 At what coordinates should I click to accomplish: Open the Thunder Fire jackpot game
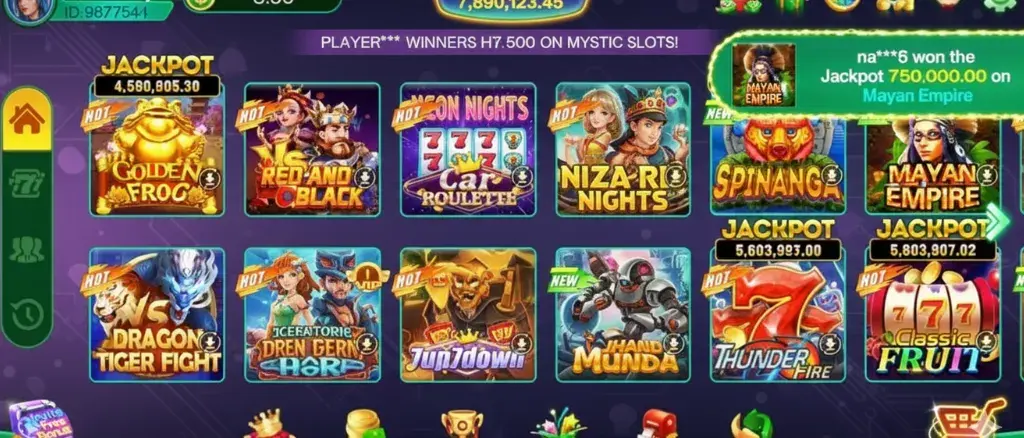778,315
